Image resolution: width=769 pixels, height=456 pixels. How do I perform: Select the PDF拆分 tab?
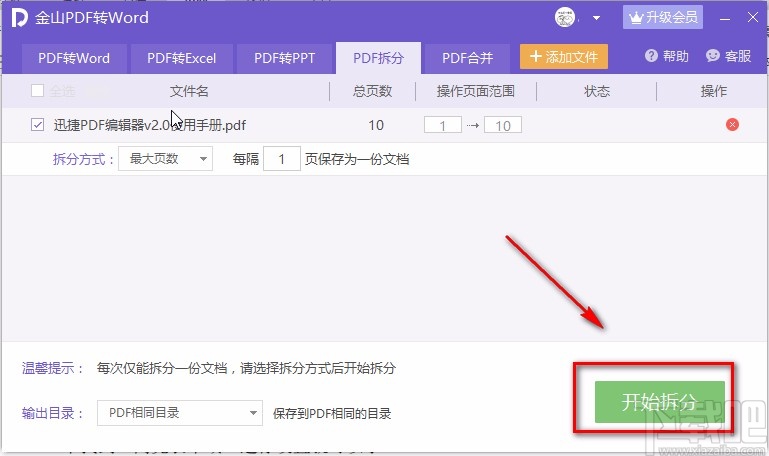(x=378, y=58)
